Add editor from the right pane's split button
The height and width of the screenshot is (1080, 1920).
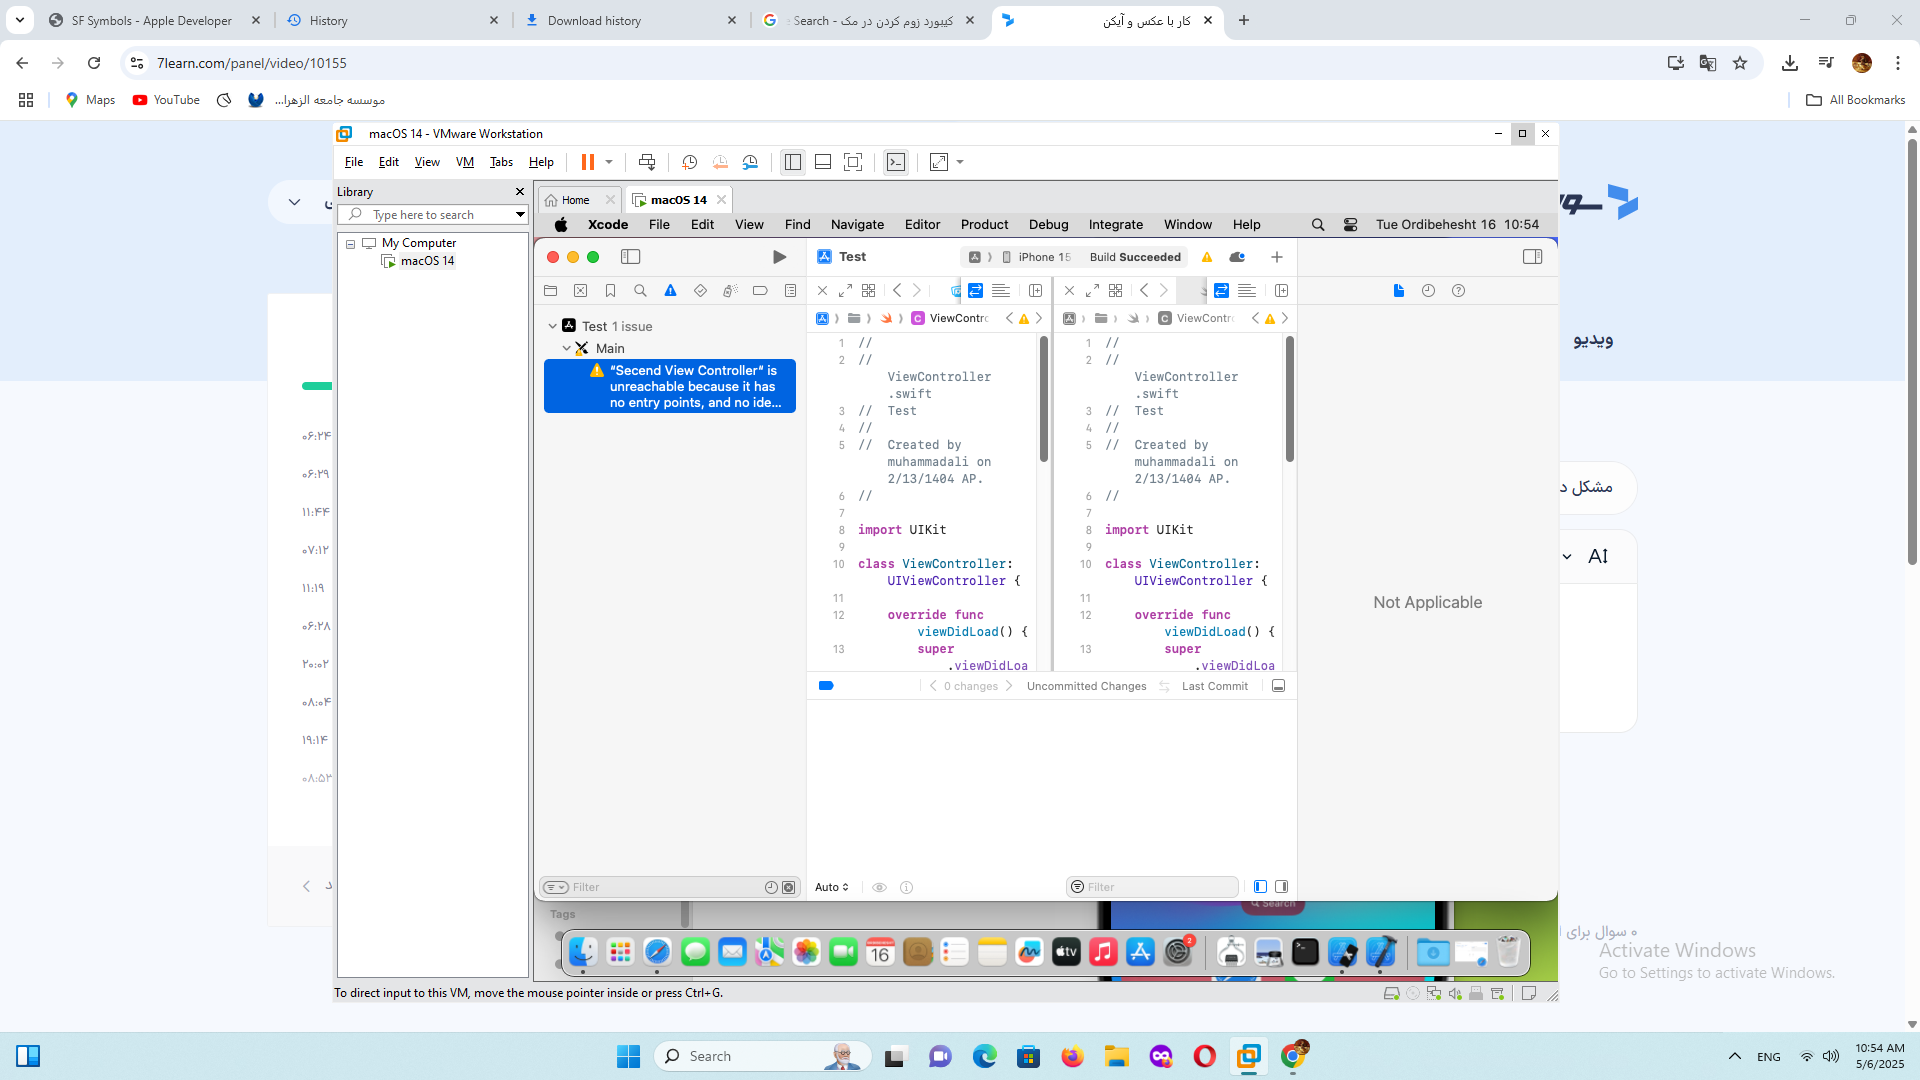[x=1281, y=291]
